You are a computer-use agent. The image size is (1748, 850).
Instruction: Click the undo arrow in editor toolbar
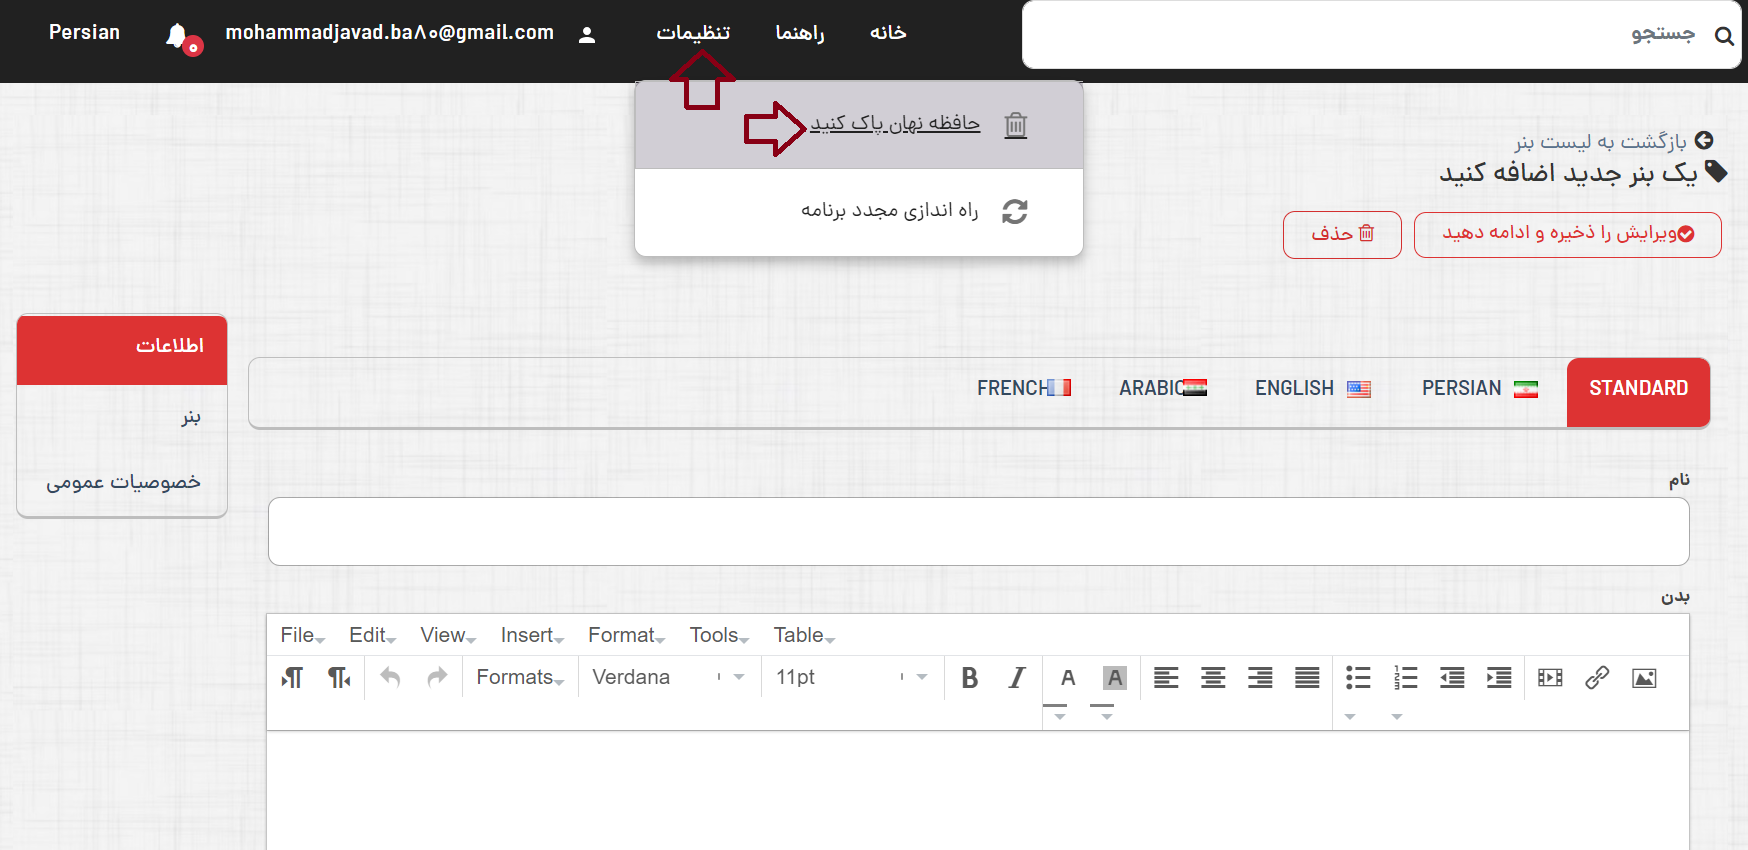(390, 678)
